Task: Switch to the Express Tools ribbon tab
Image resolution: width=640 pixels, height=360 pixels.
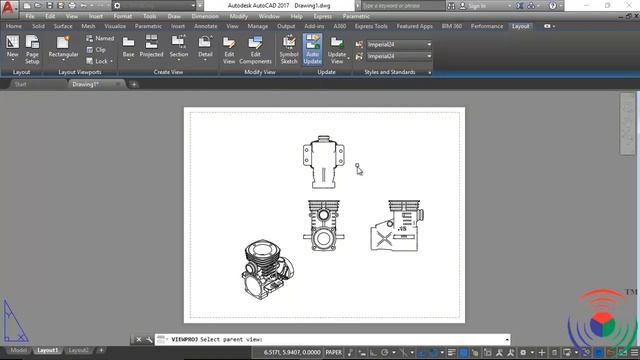Action: pyautogui.click(x=371, y=26)
